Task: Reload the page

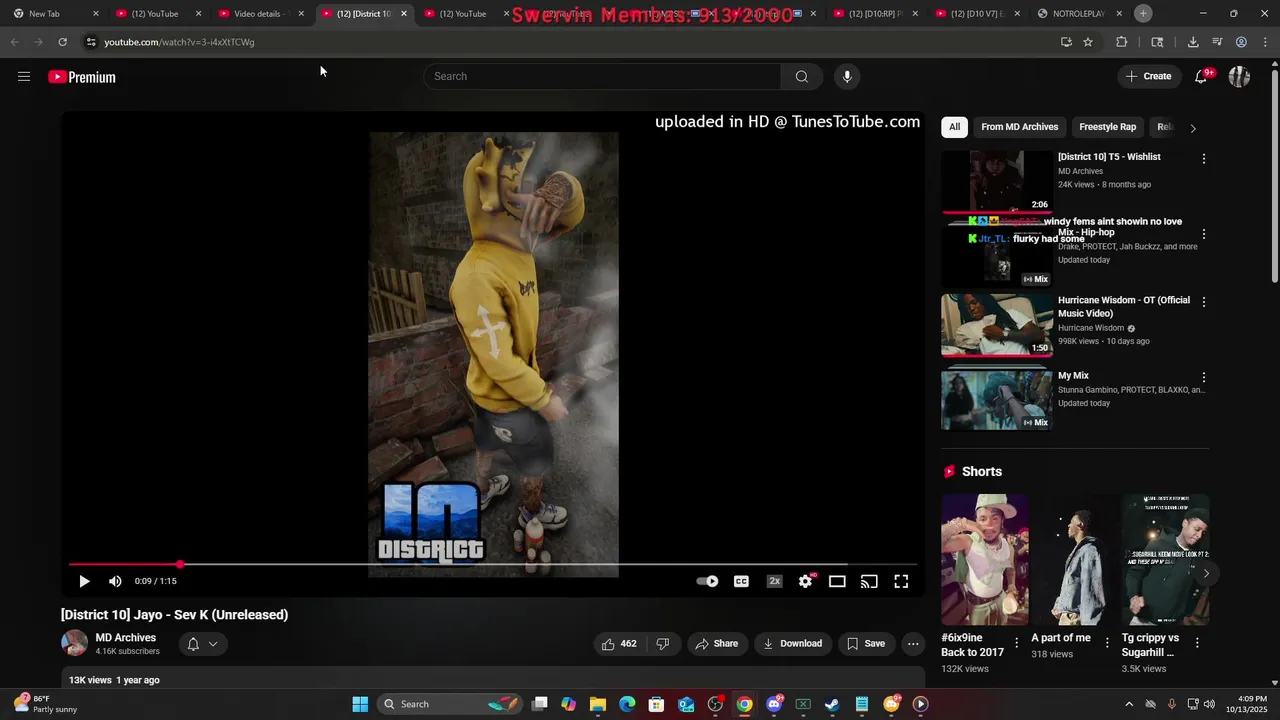Action: coord(62,42)
